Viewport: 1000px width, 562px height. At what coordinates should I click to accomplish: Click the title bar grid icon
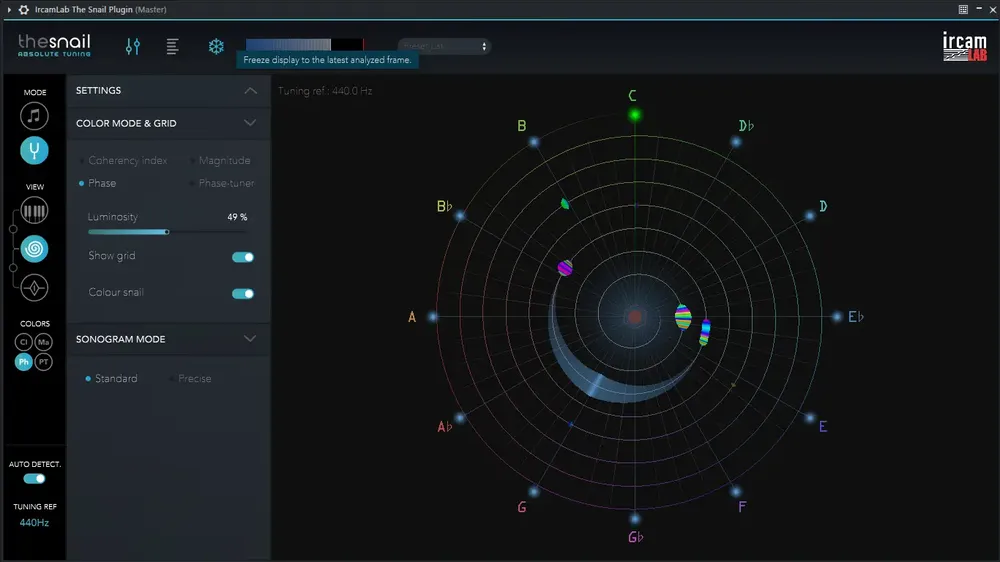point(963,9)
